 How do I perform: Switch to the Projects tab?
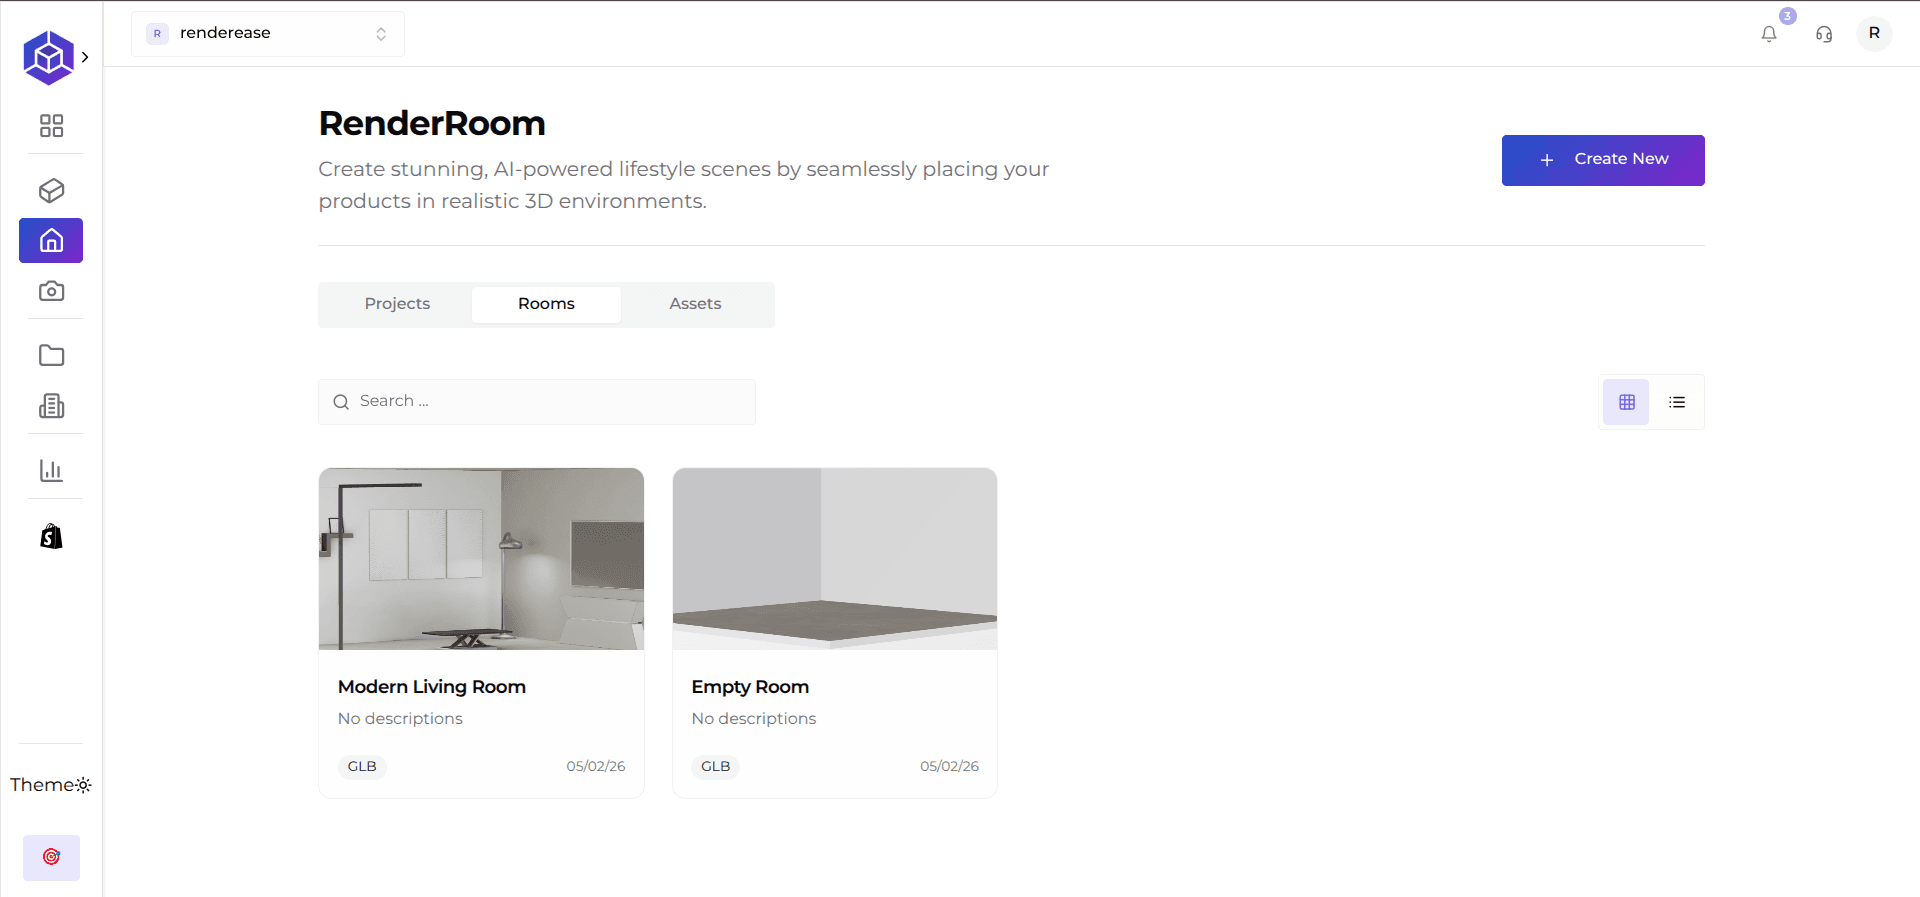click(397, 304)
